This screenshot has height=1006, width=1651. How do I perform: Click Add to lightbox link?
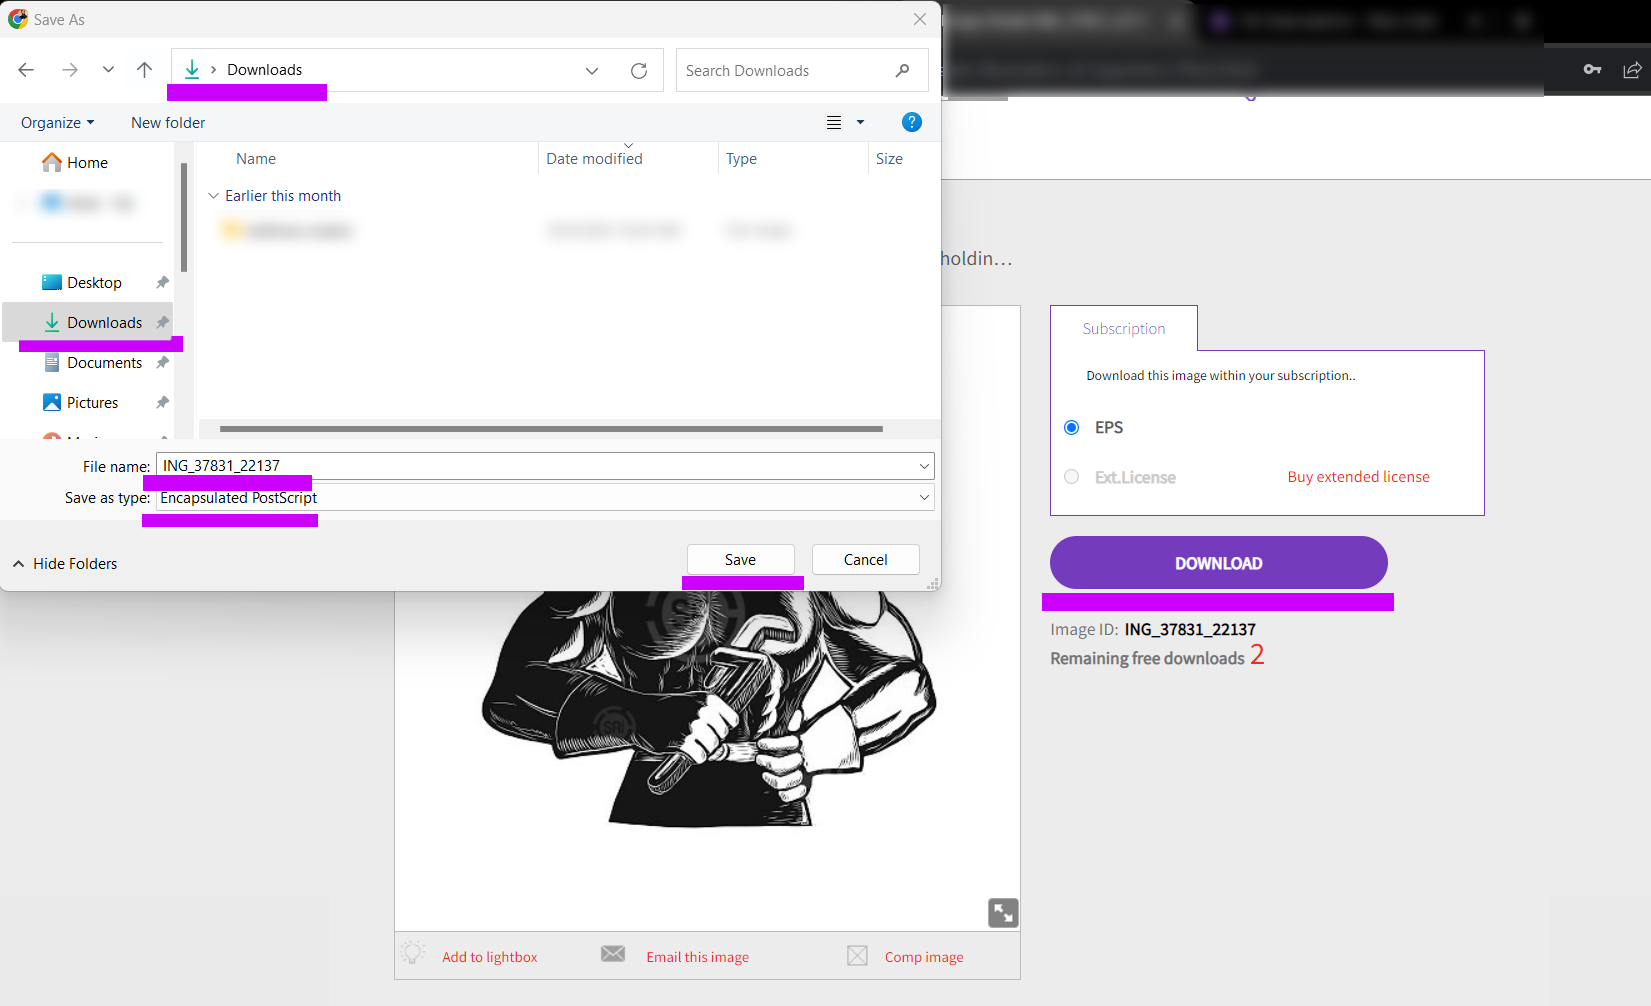pyautogui.click(x=490, y=957)
